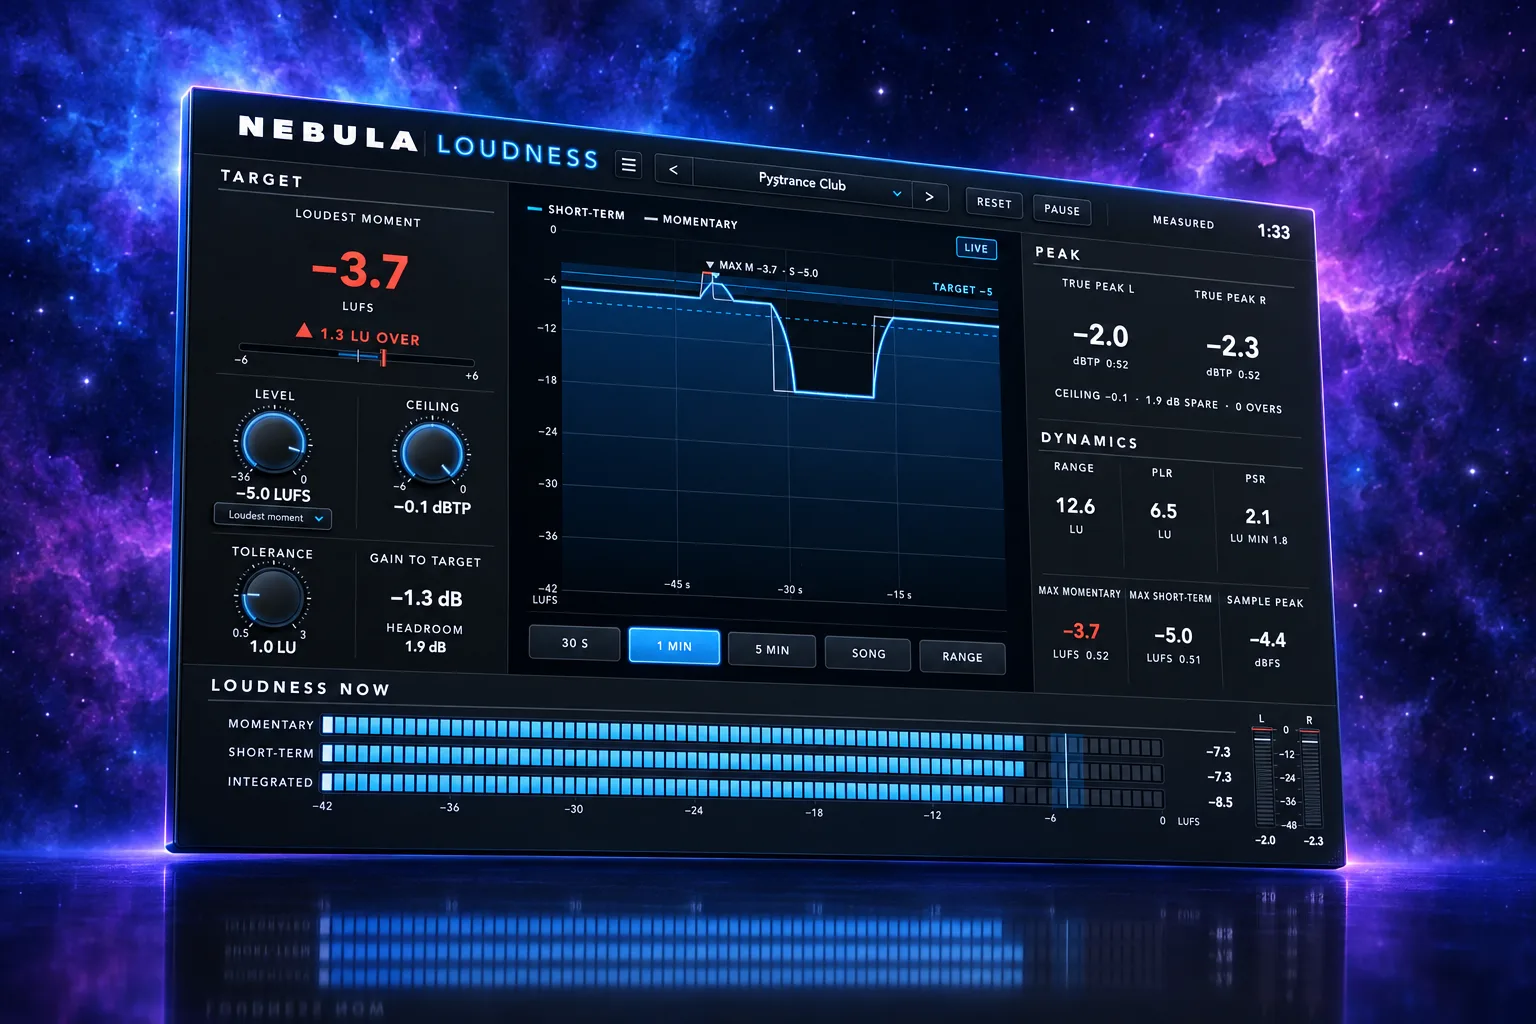Screen dimensions: 1536x1024
Task: Click the measured time 1:33
Action: tap(1273, 232)
